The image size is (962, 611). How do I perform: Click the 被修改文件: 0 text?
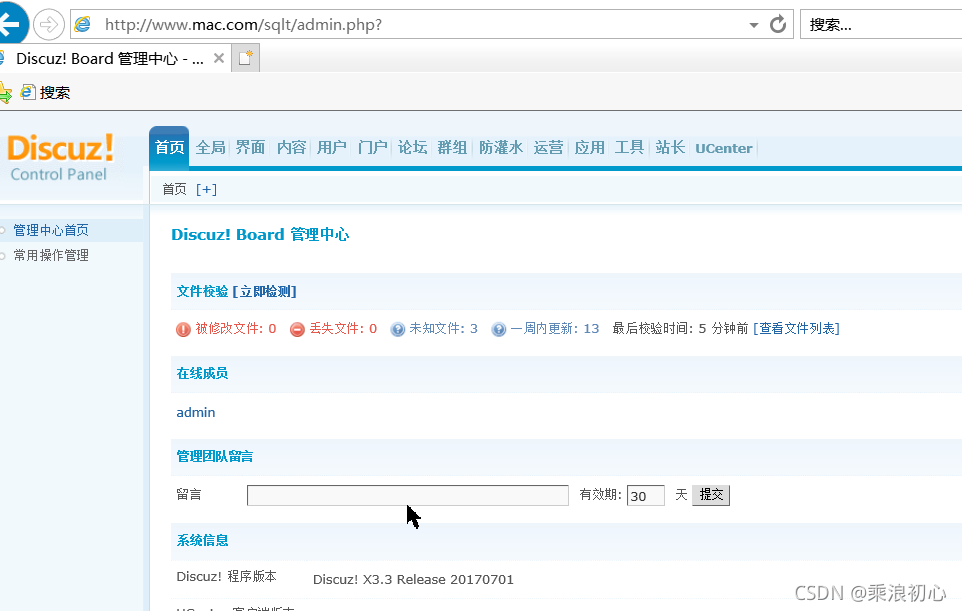[x=236, y=328]
